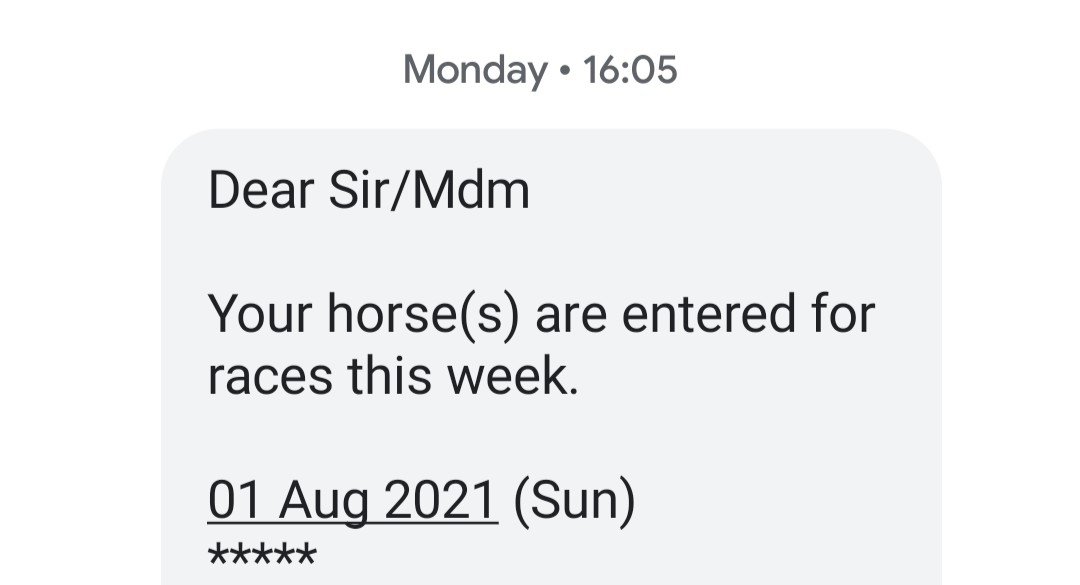The width and height of the screenshot is (1080, 585).
Task: Tap 'Aug' in the underlined date
Action: [x=324, y=502]
